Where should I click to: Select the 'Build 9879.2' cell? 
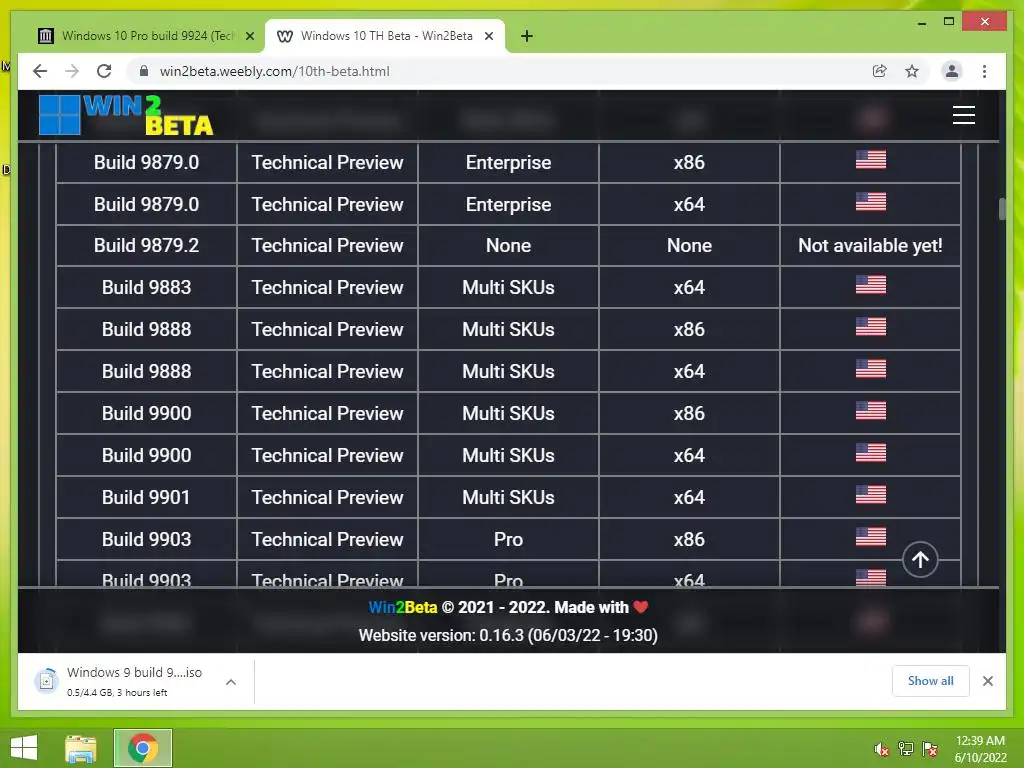[146, 246]
